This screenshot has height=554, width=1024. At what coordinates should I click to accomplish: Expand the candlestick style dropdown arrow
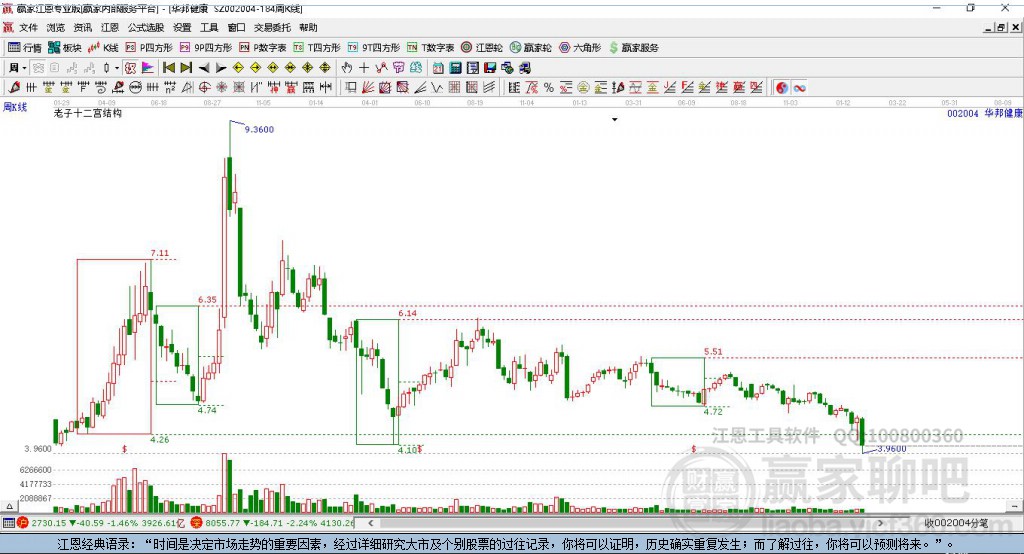[x=117, y=68]
